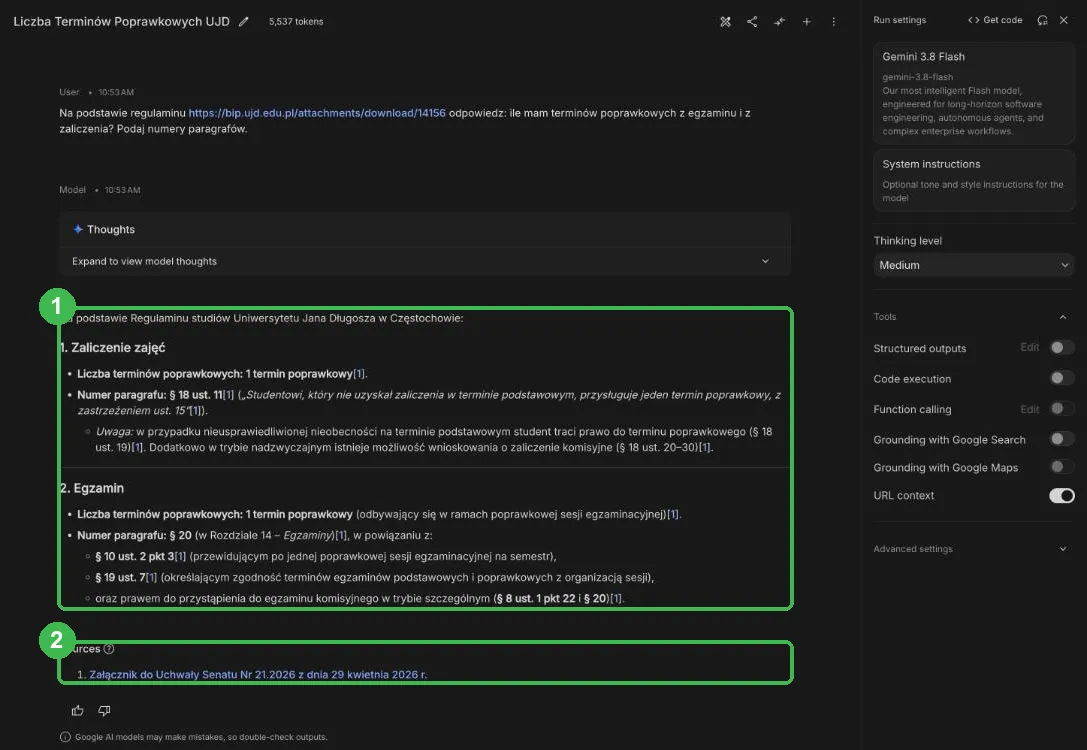Click the 'Google AI models may make mistakes' disclaimer
Viewport: 1087px width, 750px height.
click(201, 737)
